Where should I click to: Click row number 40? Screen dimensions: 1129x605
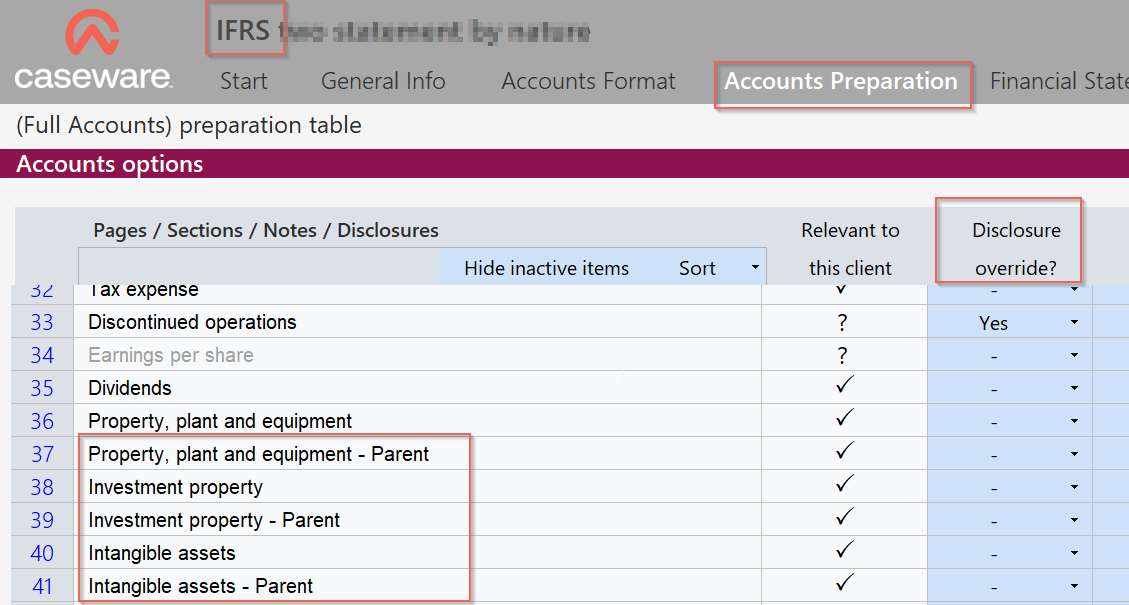[x=42, y=553]
